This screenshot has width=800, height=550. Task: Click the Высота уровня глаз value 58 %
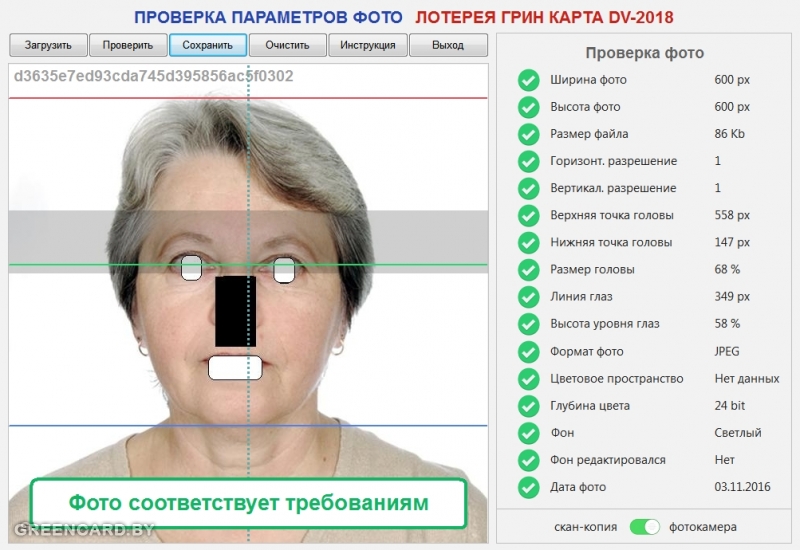coord(727,323)
